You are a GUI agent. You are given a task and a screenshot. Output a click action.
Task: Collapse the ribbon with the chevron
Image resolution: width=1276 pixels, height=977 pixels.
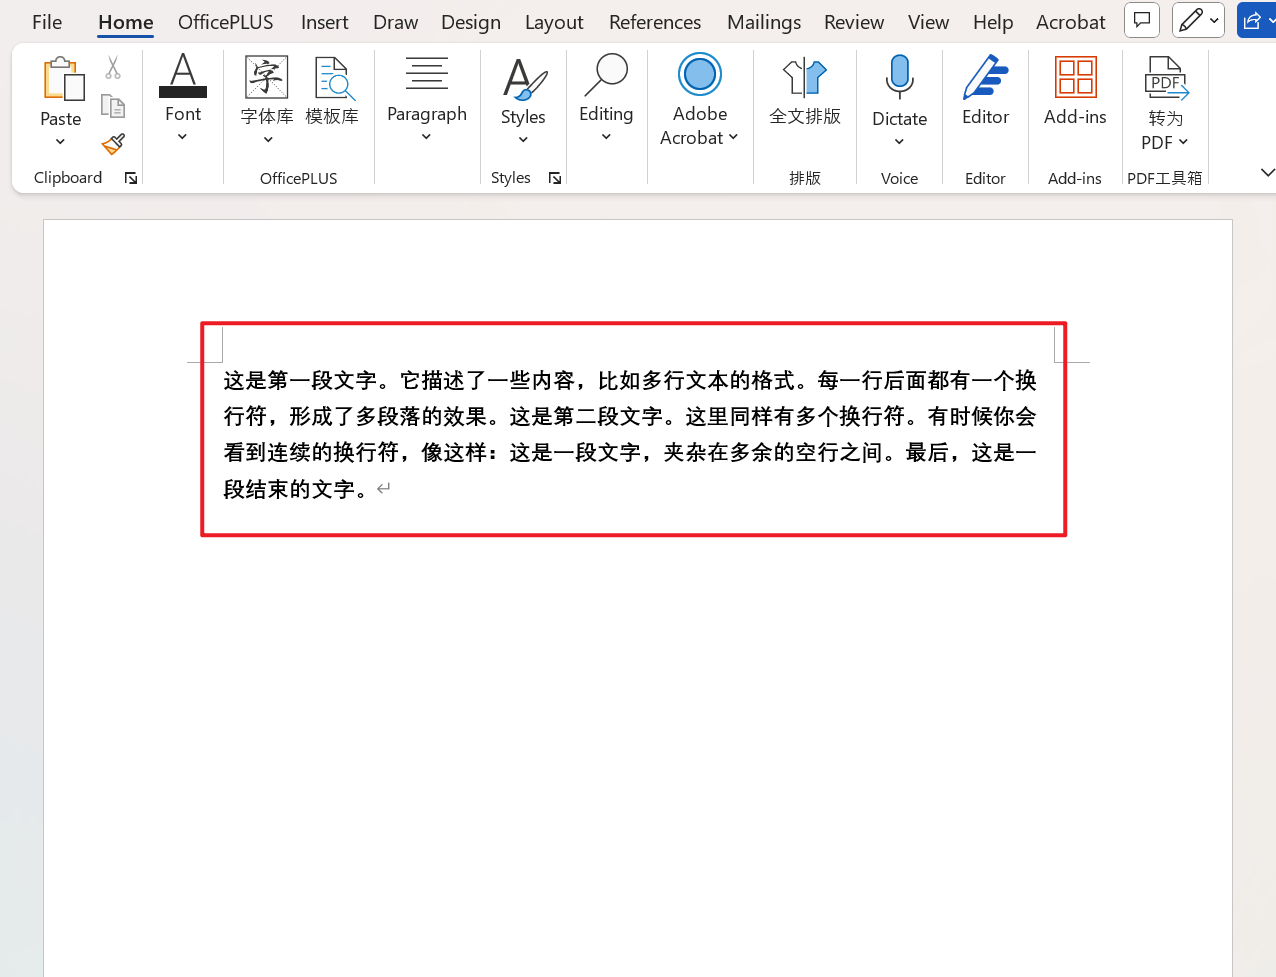[x=1267, y=172]
